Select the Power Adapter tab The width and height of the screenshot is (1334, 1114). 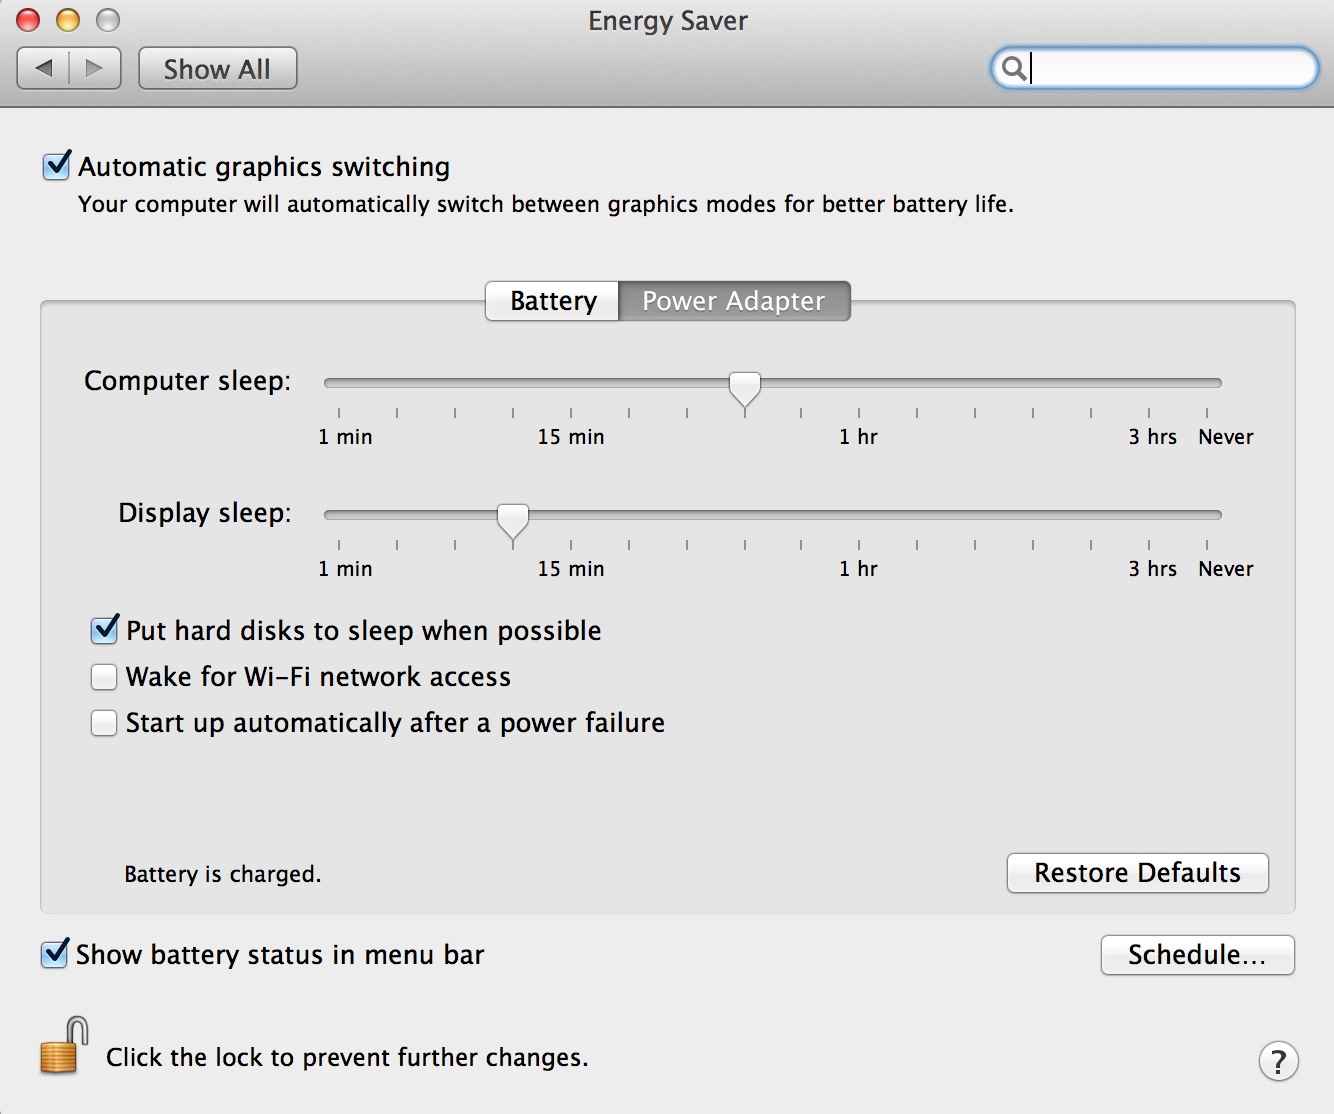click(x=734, y=301)
